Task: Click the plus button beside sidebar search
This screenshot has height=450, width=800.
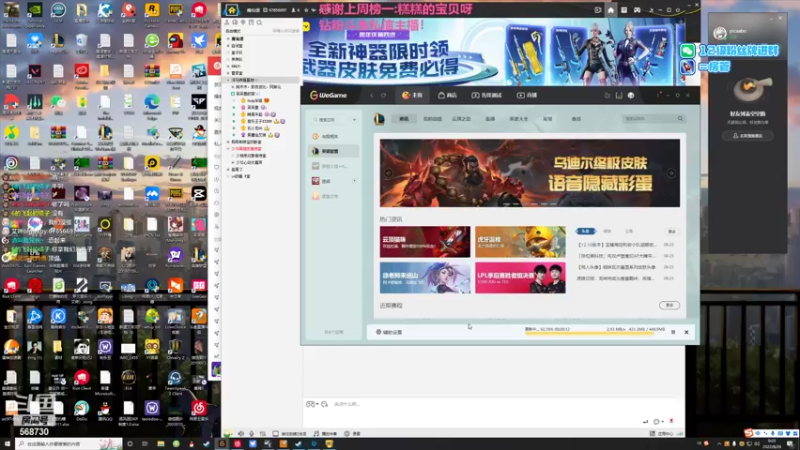Action: coord(354,120)
